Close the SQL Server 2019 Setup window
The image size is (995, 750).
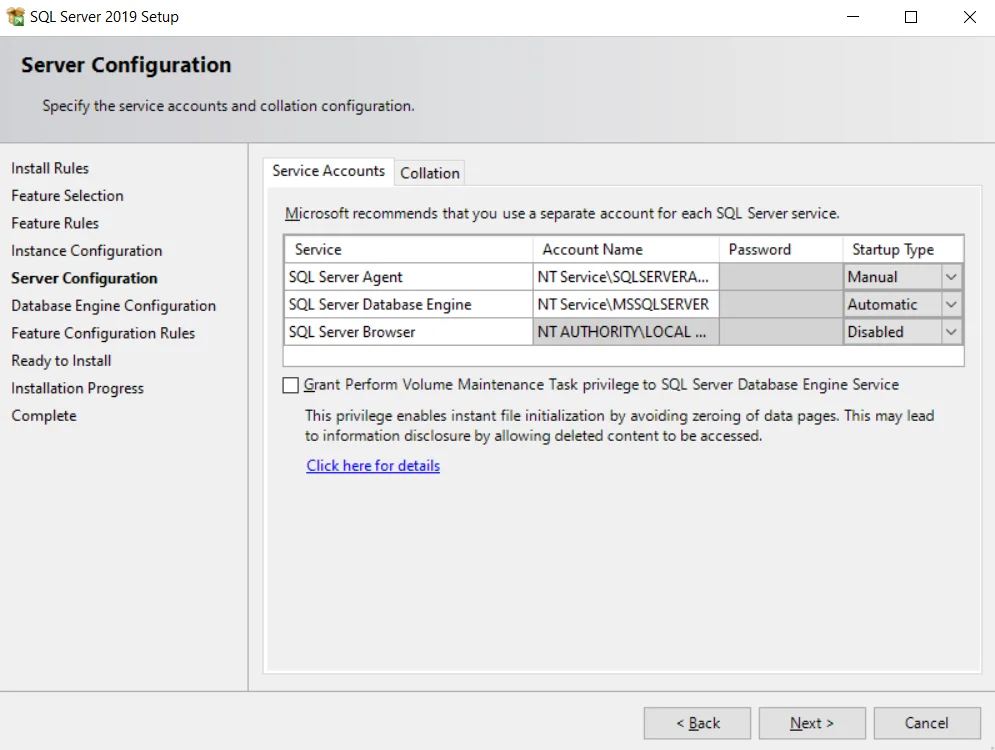pyautogui.click(x=969, y=17)
